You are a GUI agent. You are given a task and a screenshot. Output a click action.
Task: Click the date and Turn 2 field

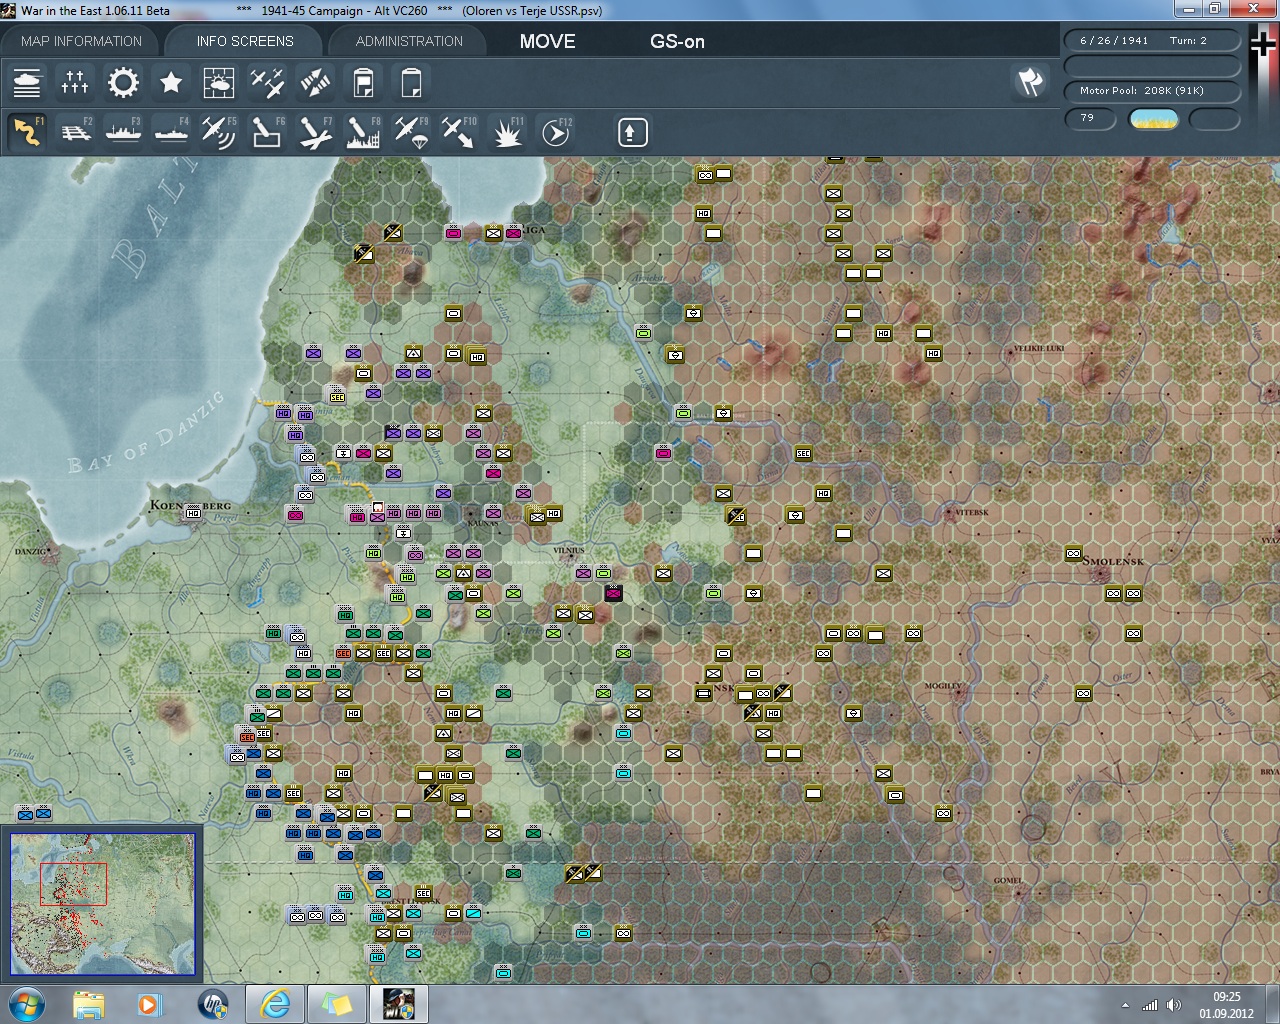(x=1152, y=41)
